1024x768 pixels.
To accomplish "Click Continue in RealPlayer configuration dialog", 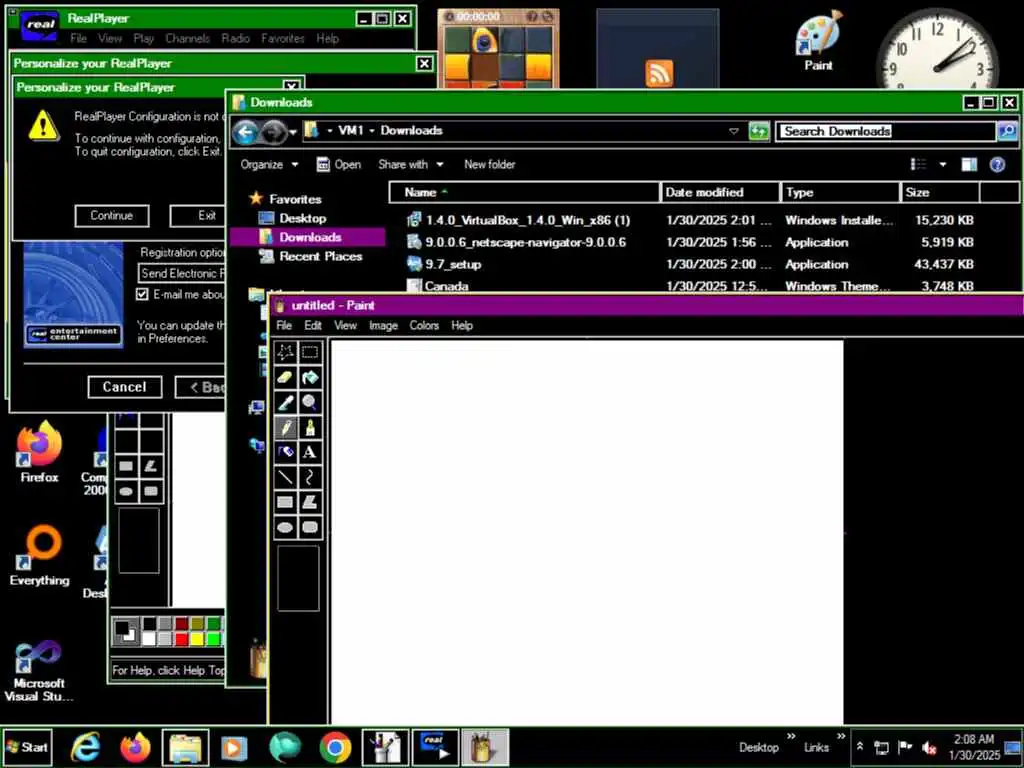I will tap(112, 216).
